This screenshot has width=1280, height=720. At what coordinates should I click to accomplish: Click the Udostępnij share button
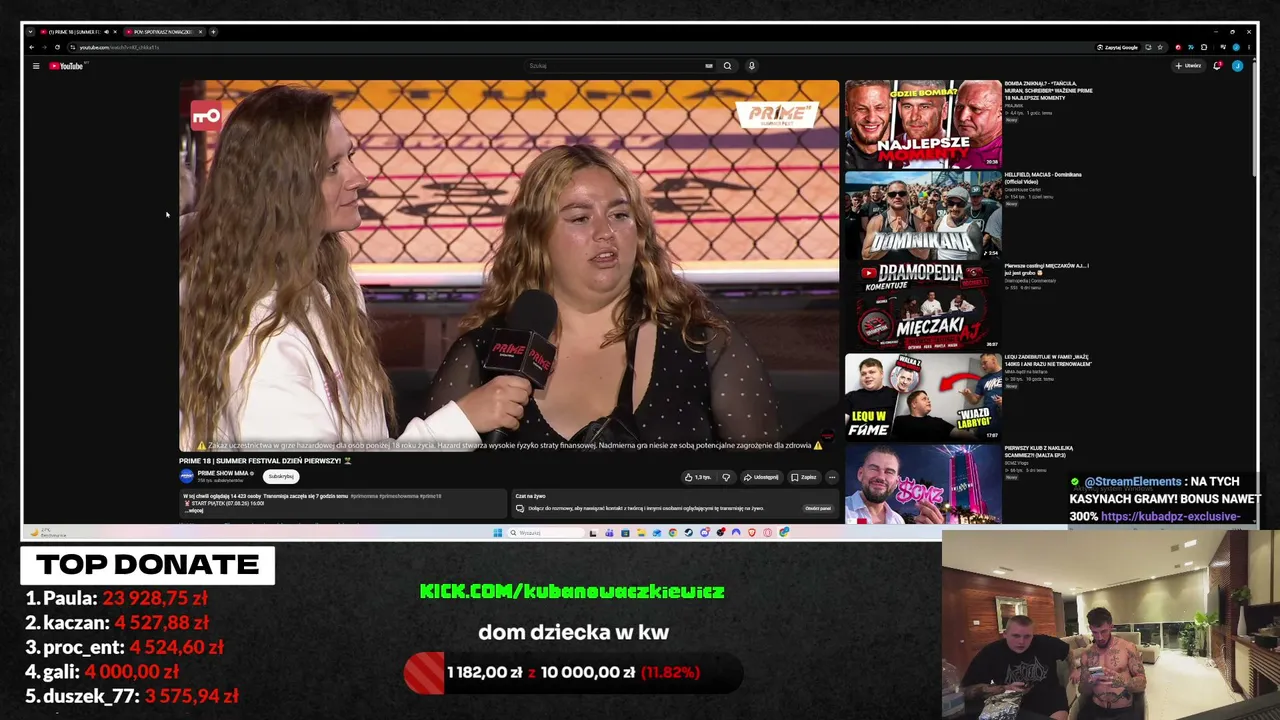pyautogui.click(x=761, y=477)
